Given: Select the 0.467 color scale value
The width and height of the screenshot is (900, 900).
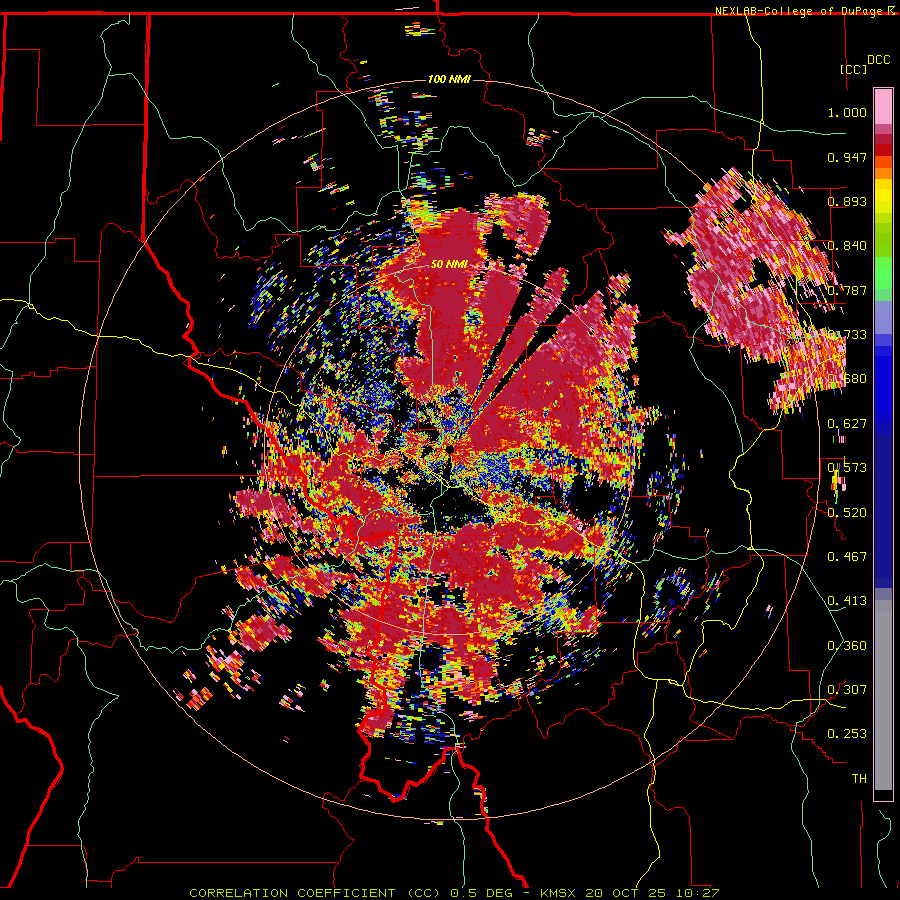Looking at the screenshot, I should click(847, 556).
